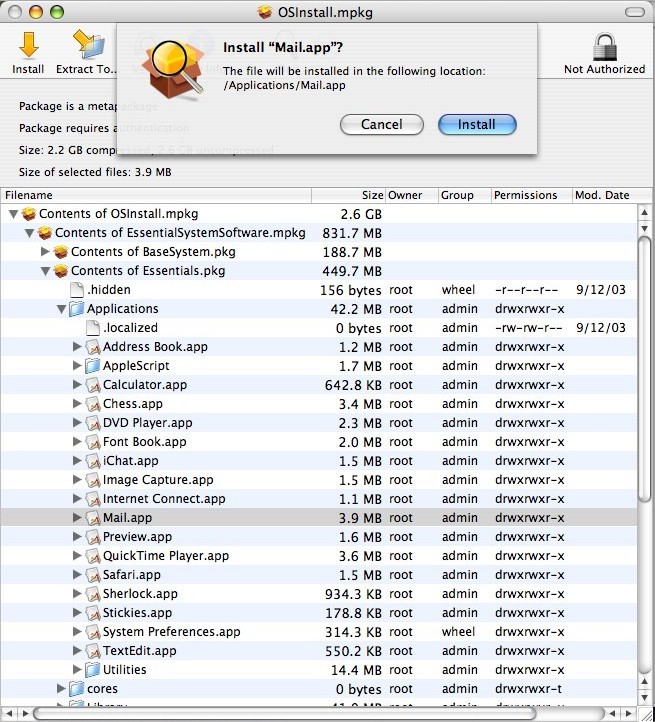Select the TextEdit.app filename

[140, 651]
